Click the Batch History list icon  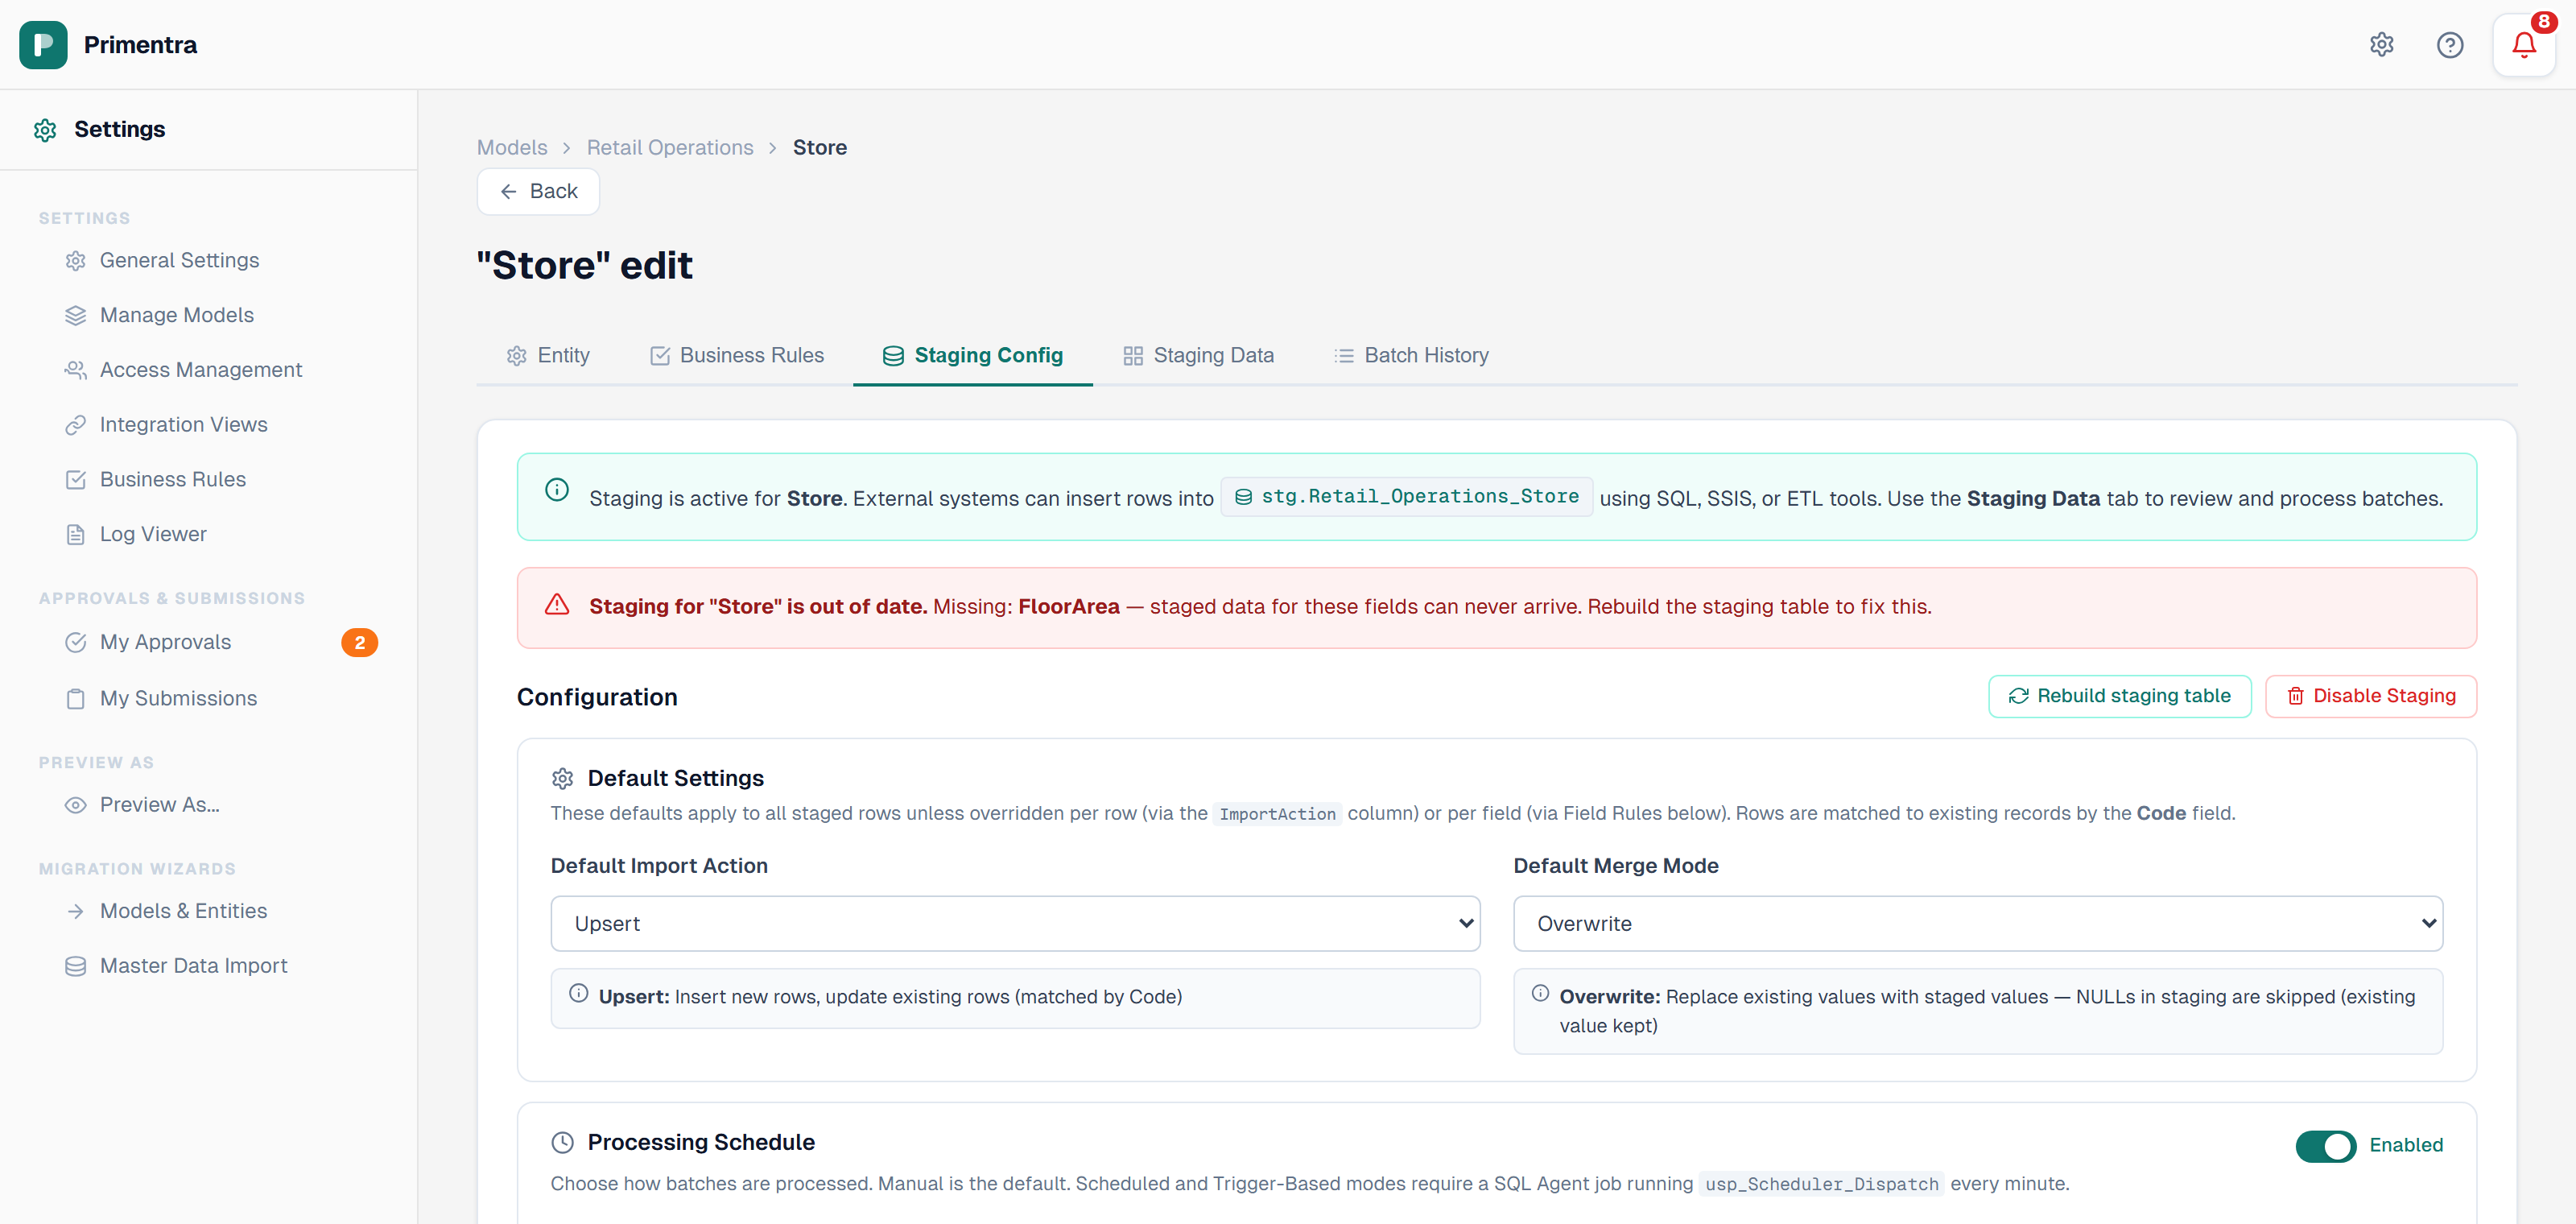pyautogui.click(x=1343, y=356)
